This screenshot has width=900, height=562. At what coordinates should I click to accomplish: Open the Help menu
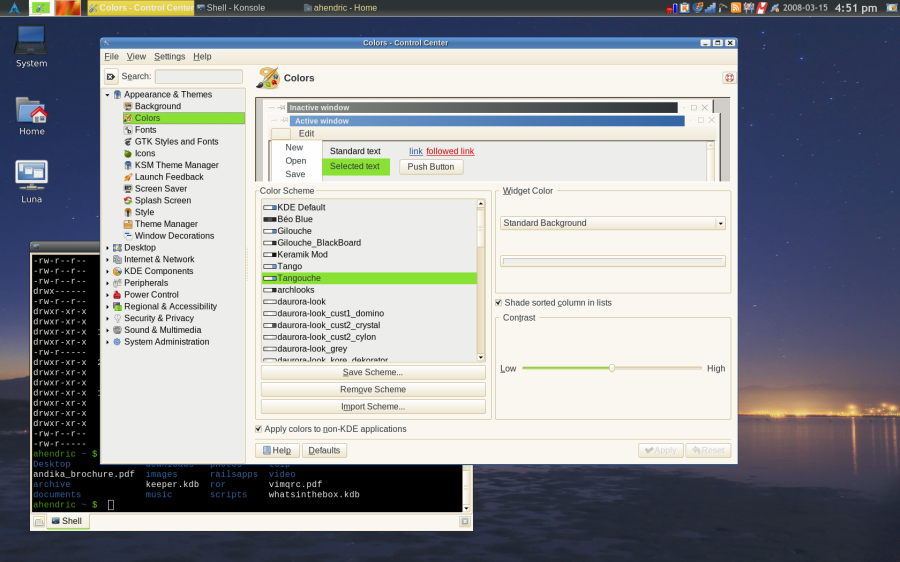pyautogui.click(x=202, y=56)
